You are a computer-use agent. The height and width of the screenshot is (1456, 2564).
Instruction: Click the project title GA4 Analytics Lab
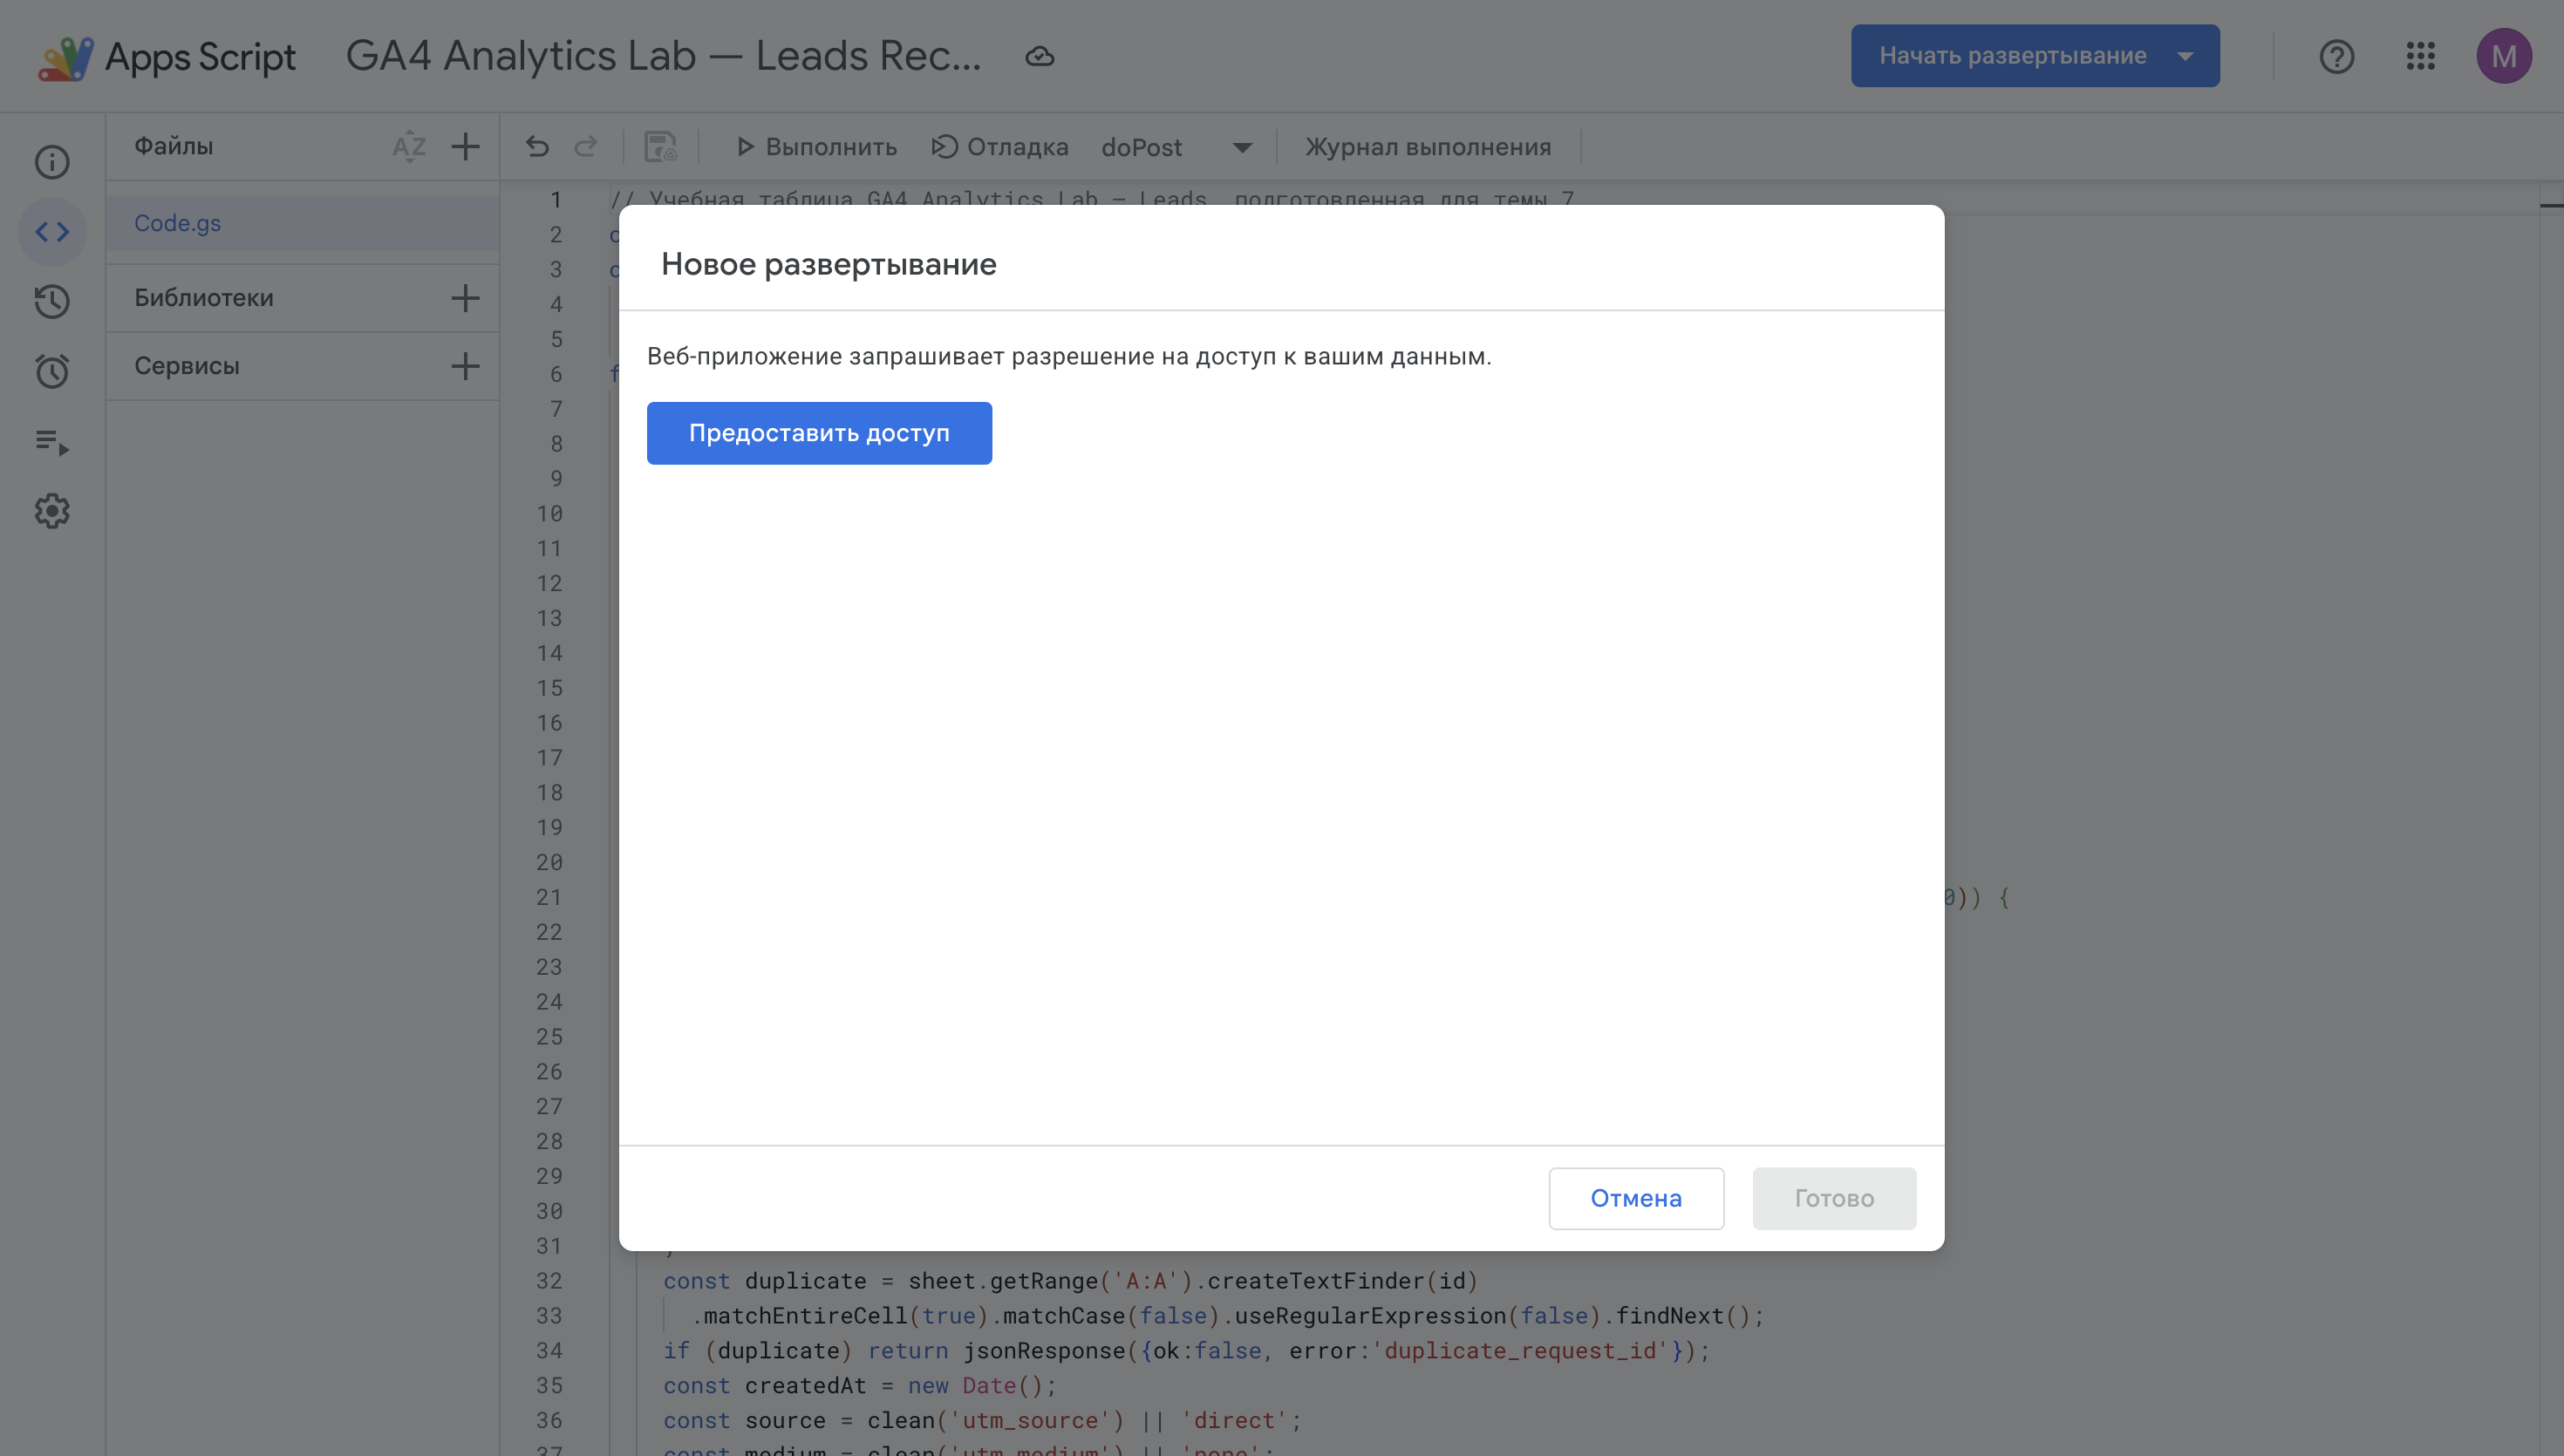tap(663, 56)
